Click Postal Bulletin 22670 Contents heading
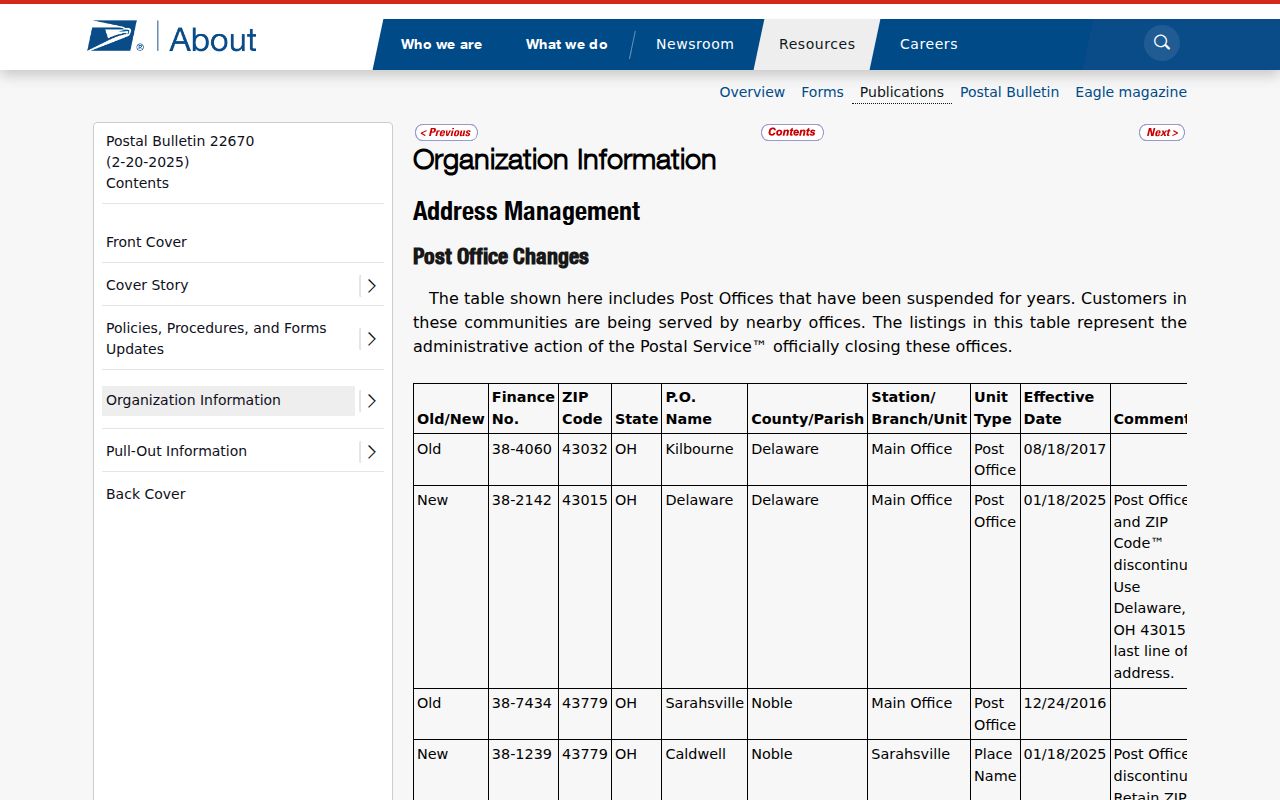Viewport: 1280px width, 800px height. point(180,162)
